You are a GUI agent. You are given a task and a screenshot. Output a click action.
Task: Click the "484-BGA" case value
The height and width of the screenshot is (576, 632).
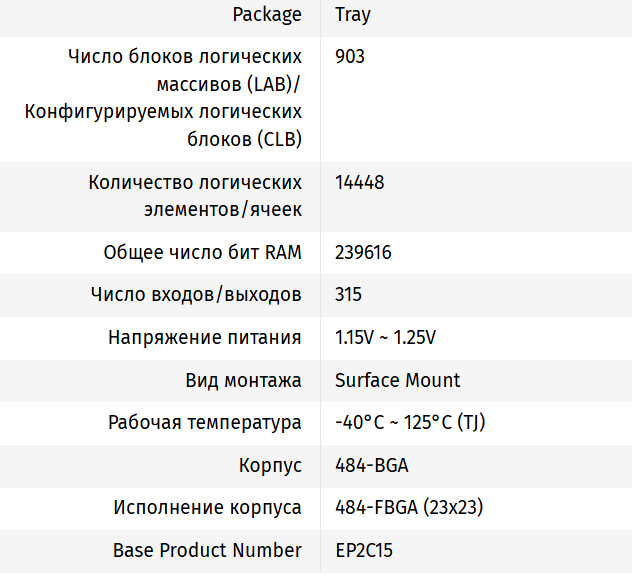pos(372,466)
